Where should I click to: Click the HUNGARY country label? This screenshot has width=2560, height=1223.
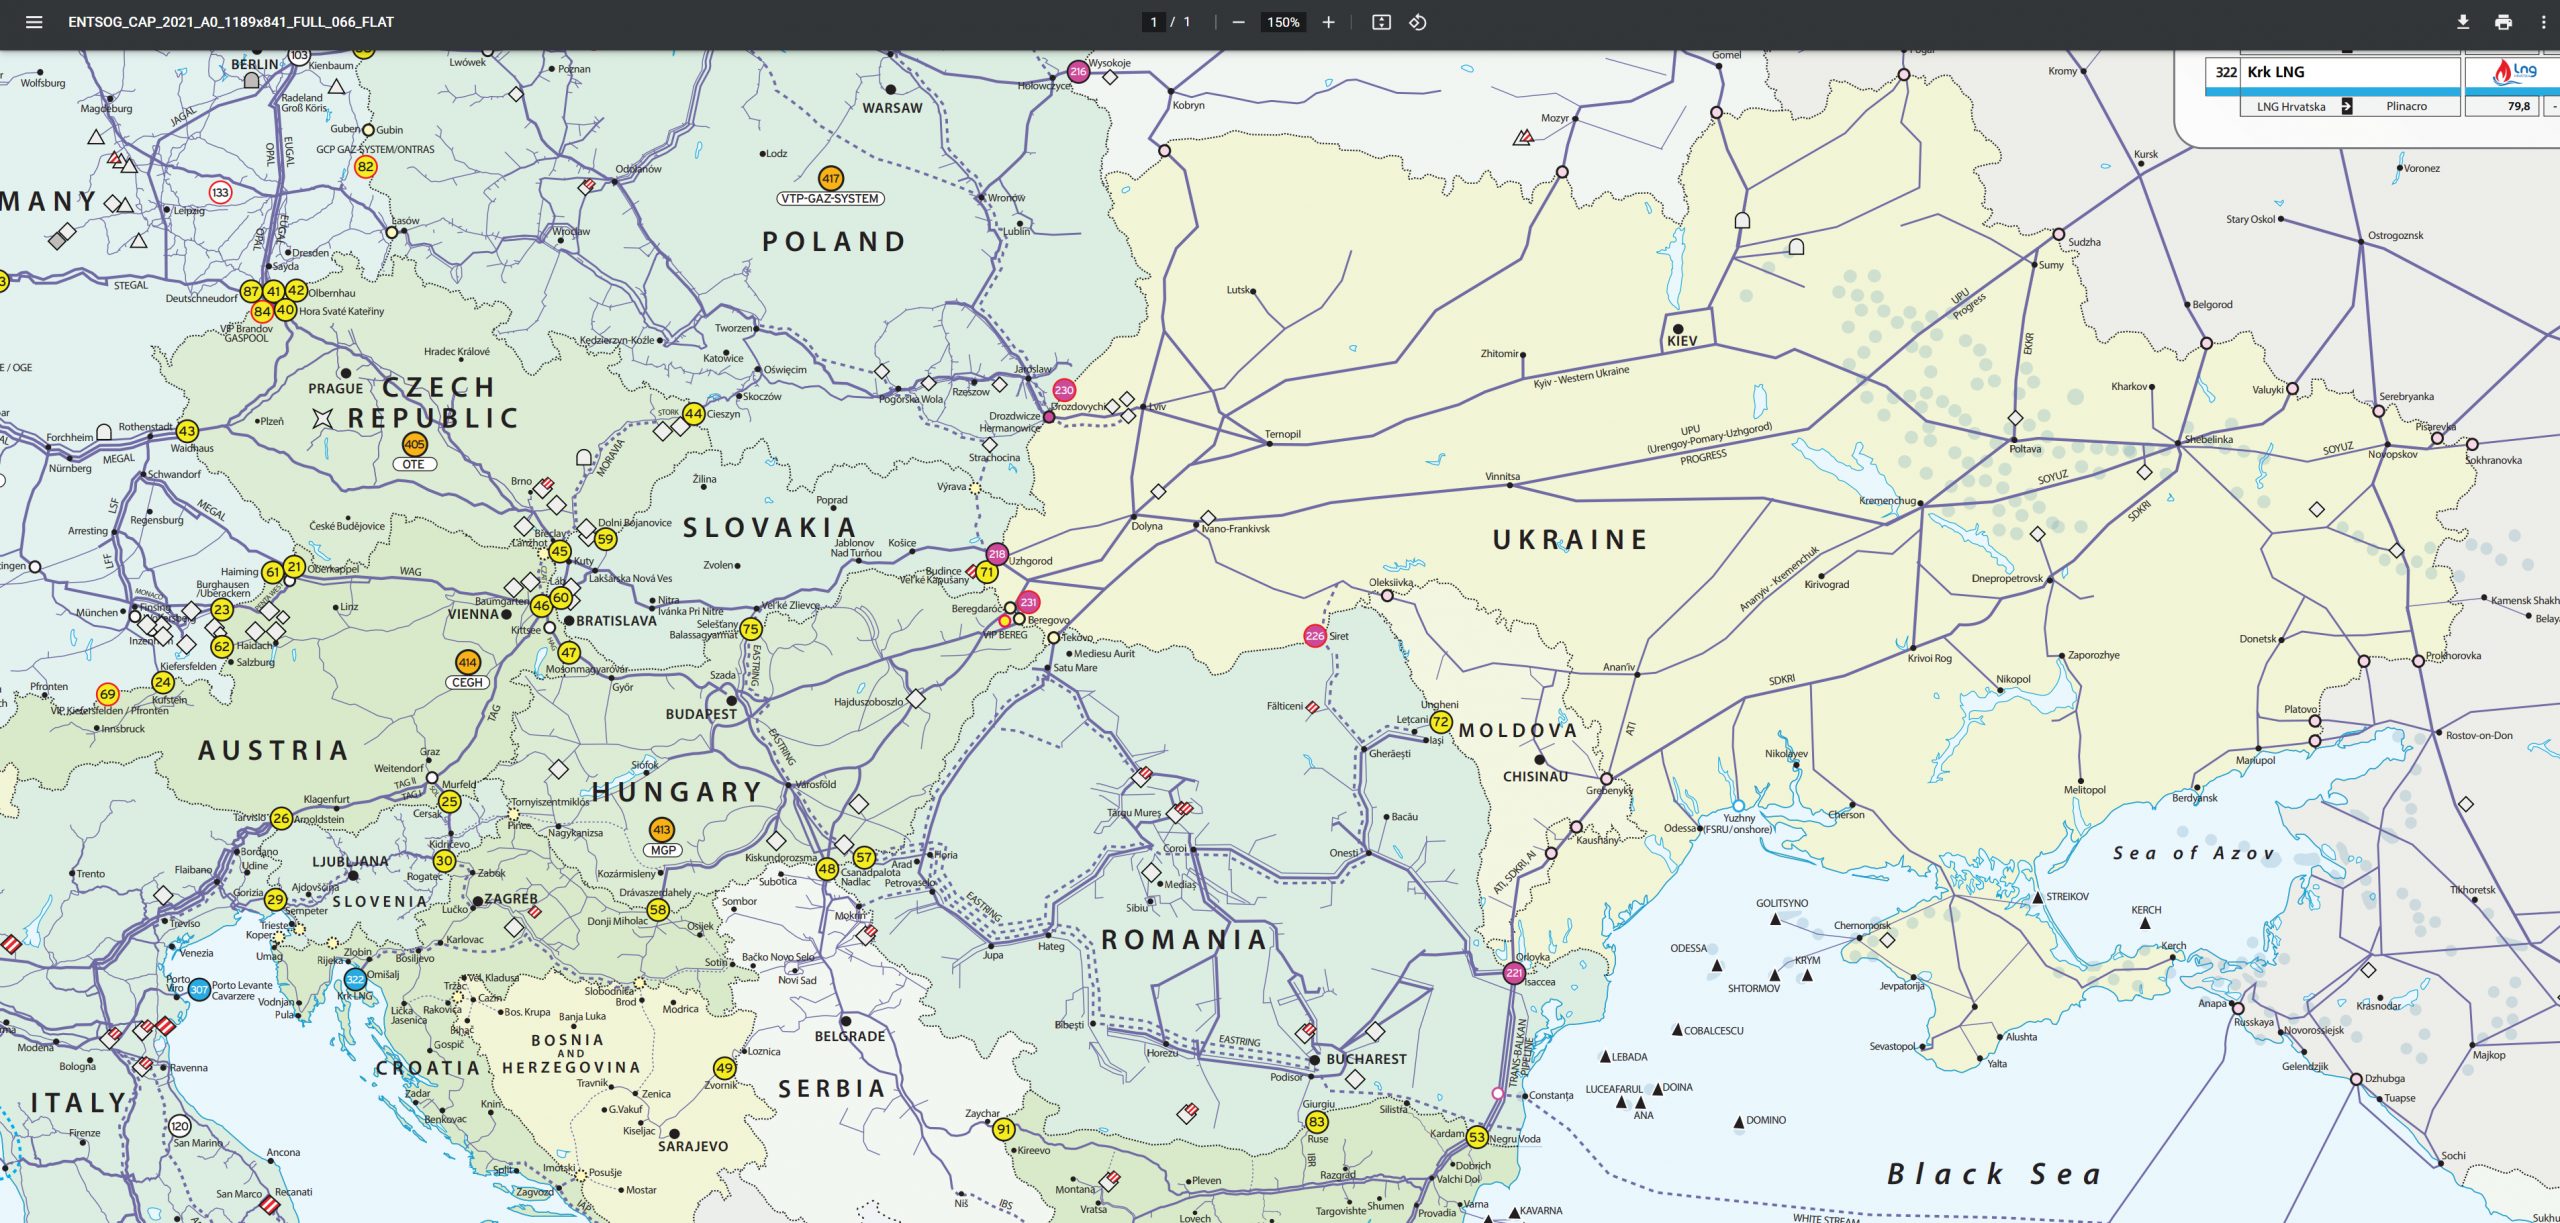[x=677, y=793]
